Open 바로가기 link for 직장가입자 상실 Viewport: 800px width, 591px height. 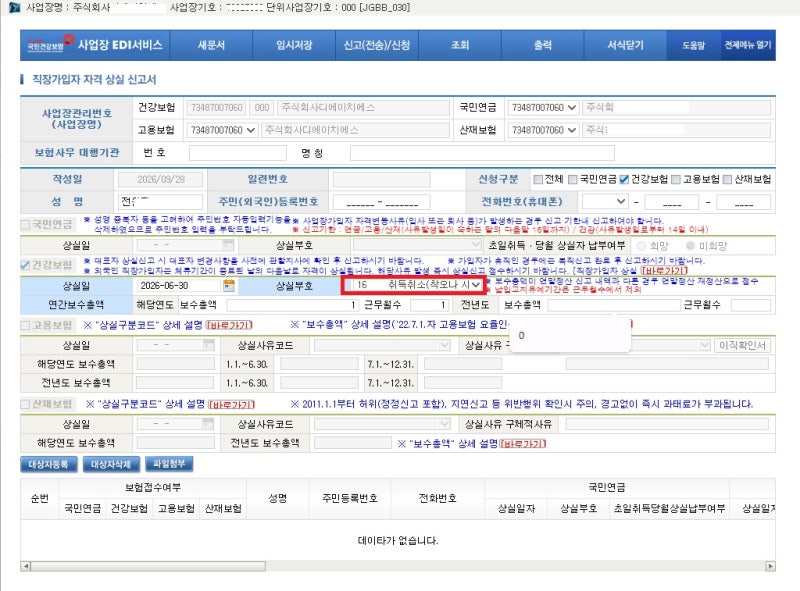[664, 270]
